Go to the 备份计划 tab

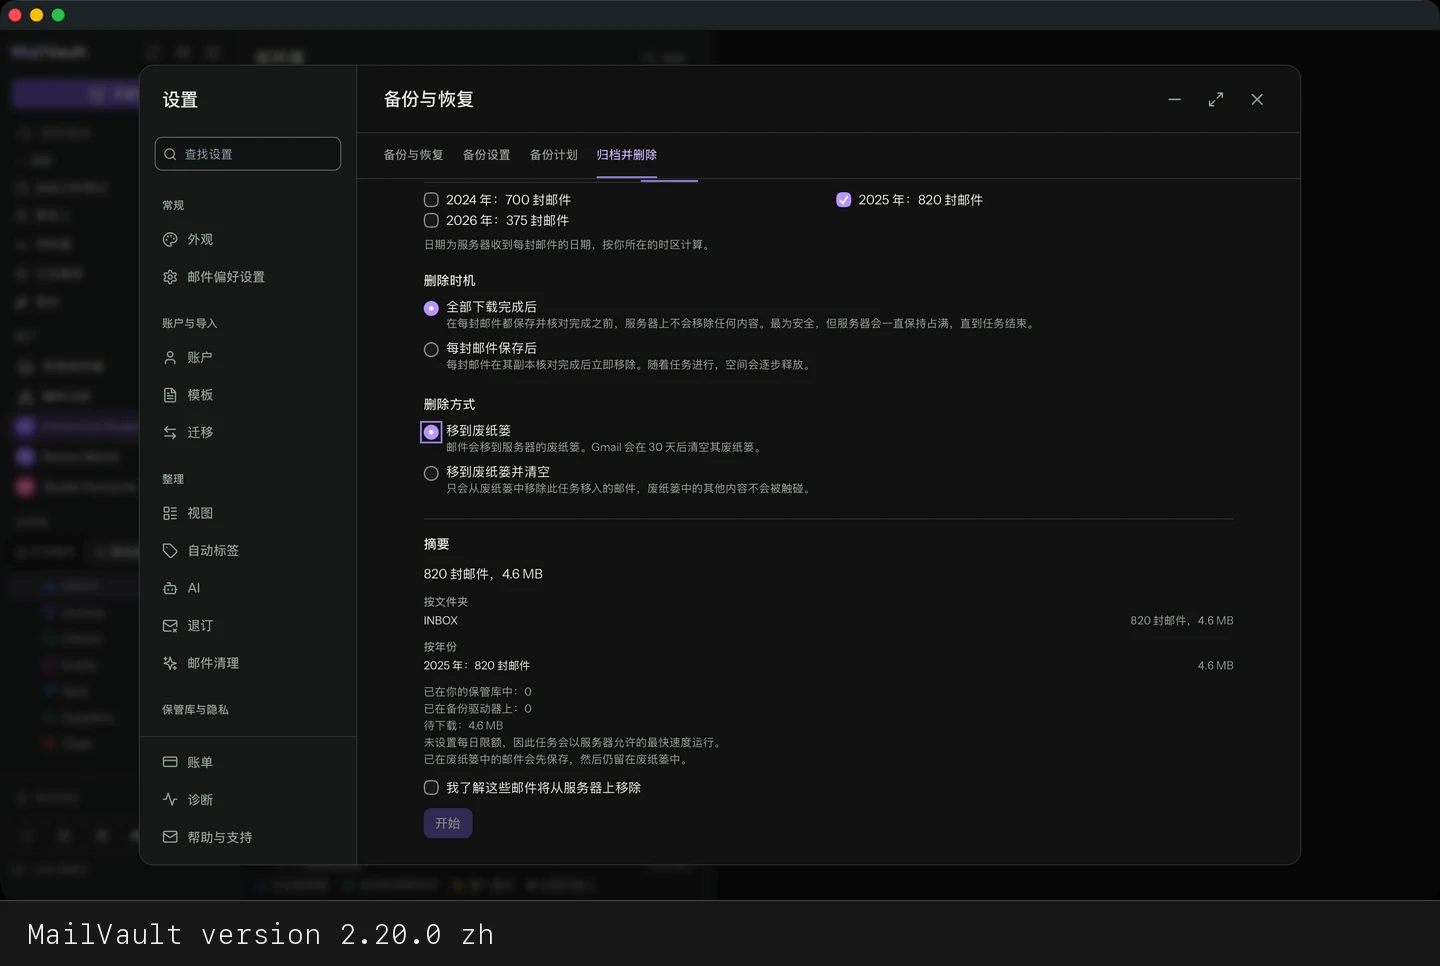tap(554, 155)
